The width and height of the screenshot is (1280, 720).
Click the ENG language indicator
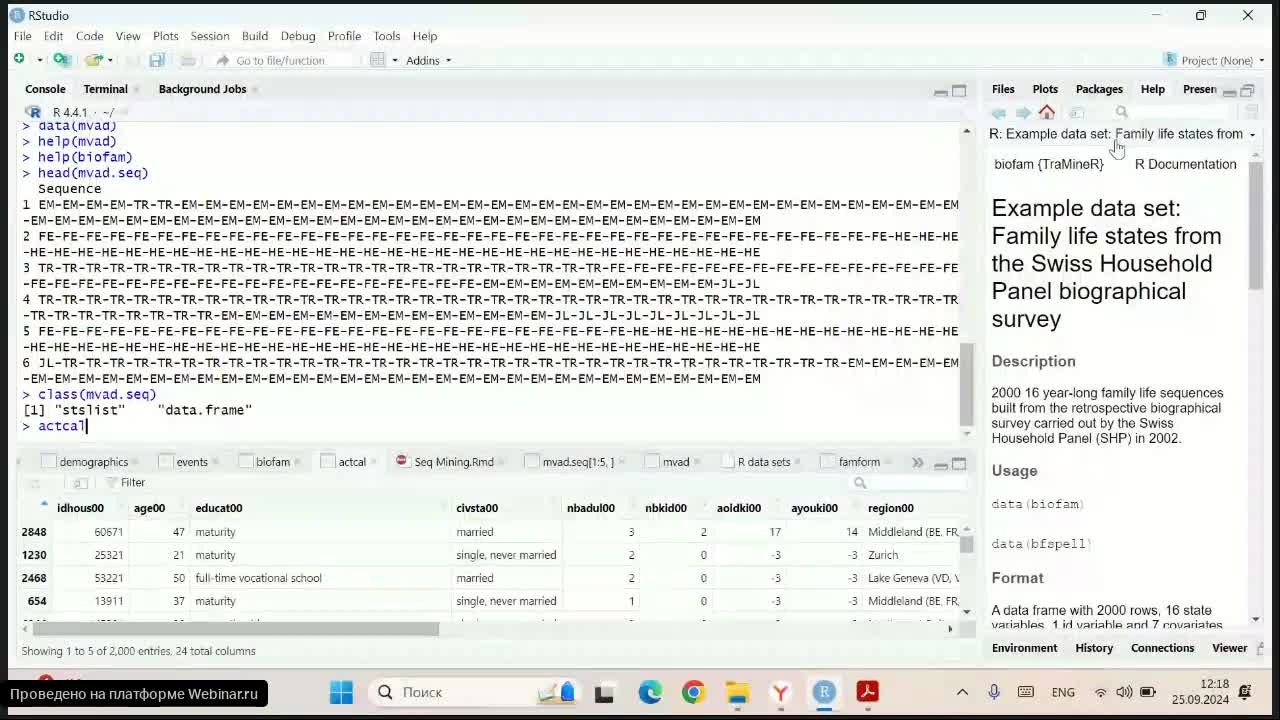point(1063,692)
